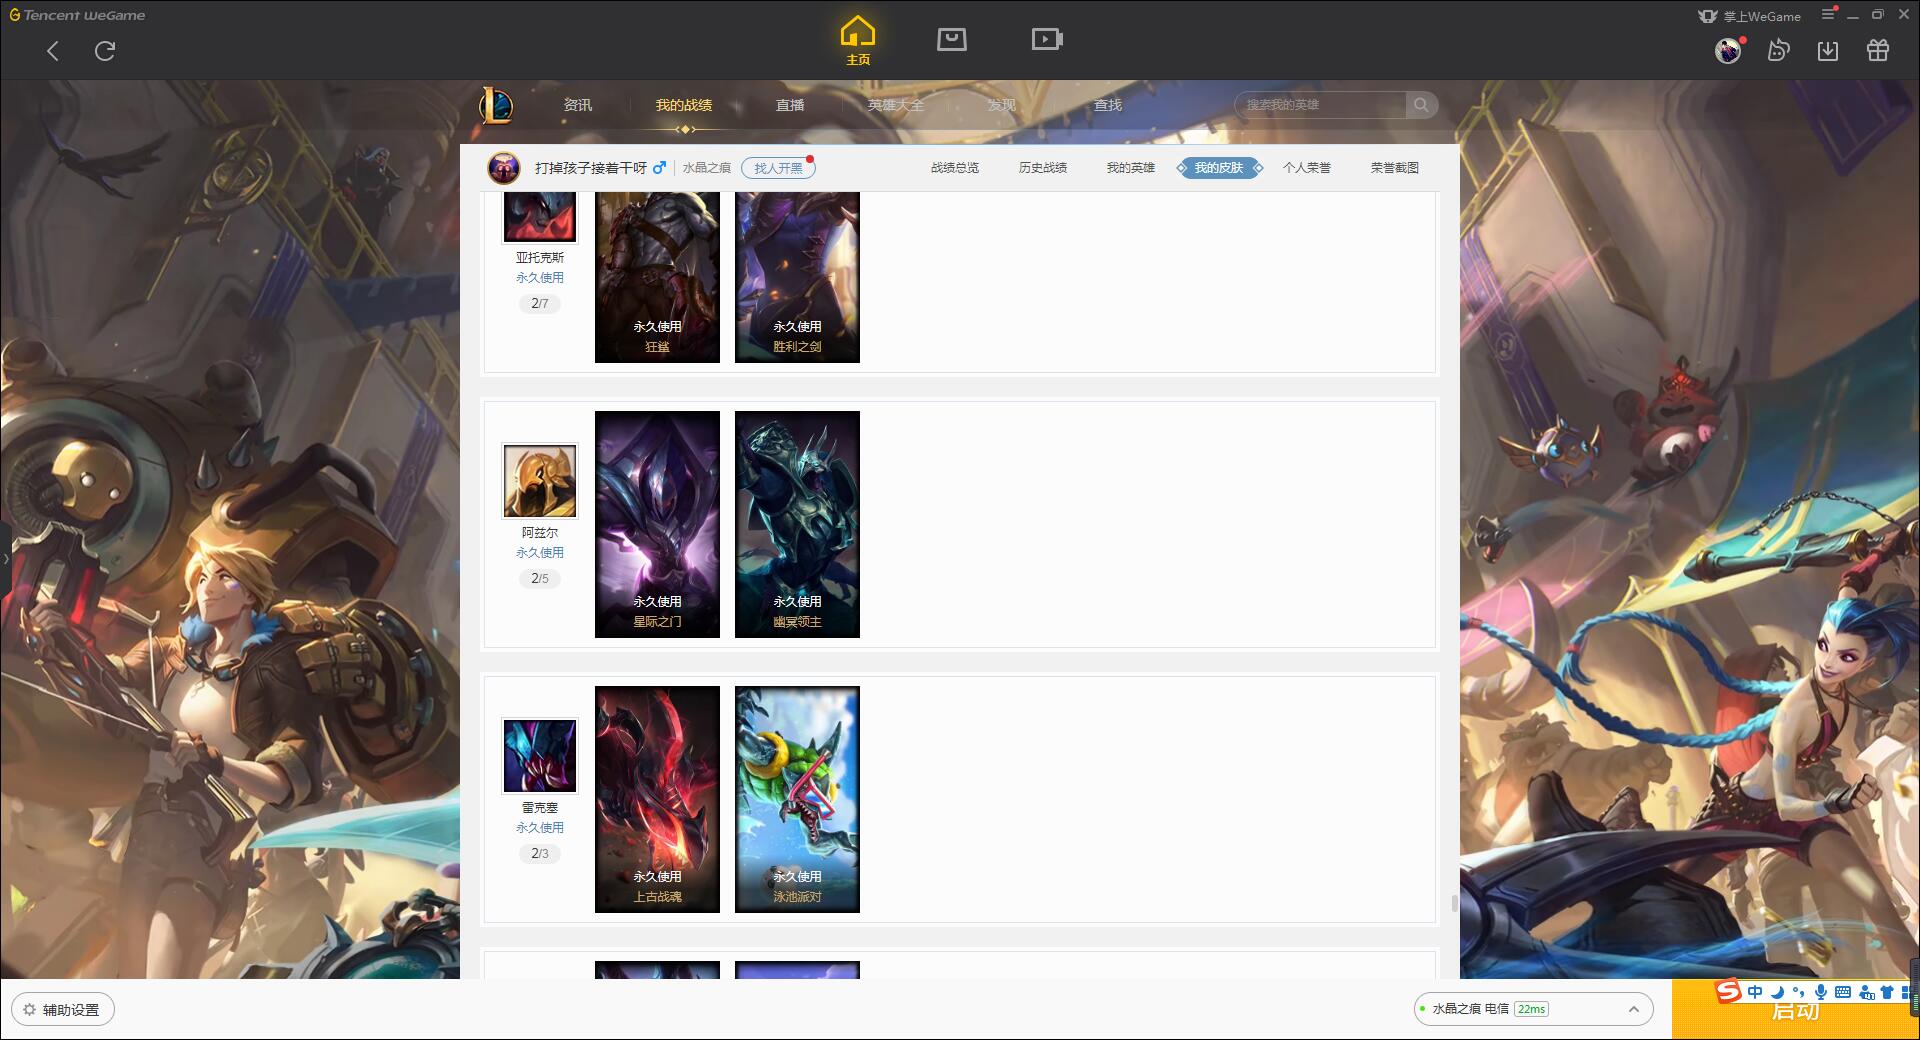Click the 水晶之痕 server label by name

coord(707,168)
